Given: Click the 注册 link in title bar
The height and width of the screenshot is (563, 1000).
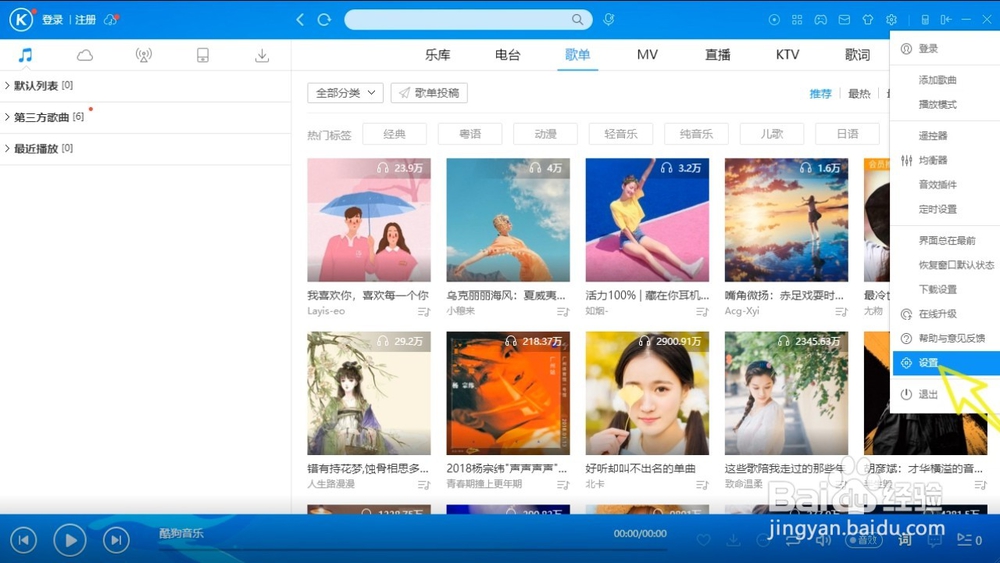Looking at the screenshot, I should coord(85,20).
